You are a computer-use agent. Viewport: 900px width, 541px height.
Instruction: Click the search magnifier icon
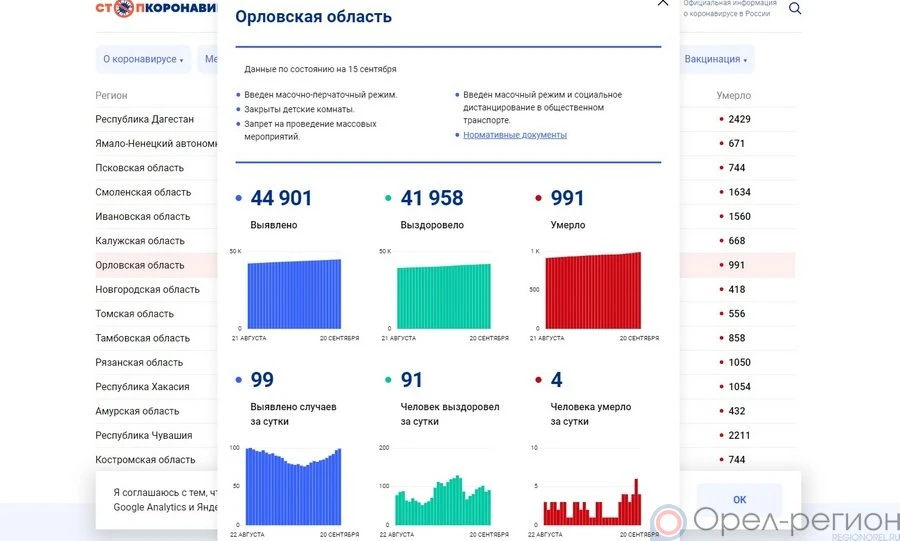[x=795, y=9]
